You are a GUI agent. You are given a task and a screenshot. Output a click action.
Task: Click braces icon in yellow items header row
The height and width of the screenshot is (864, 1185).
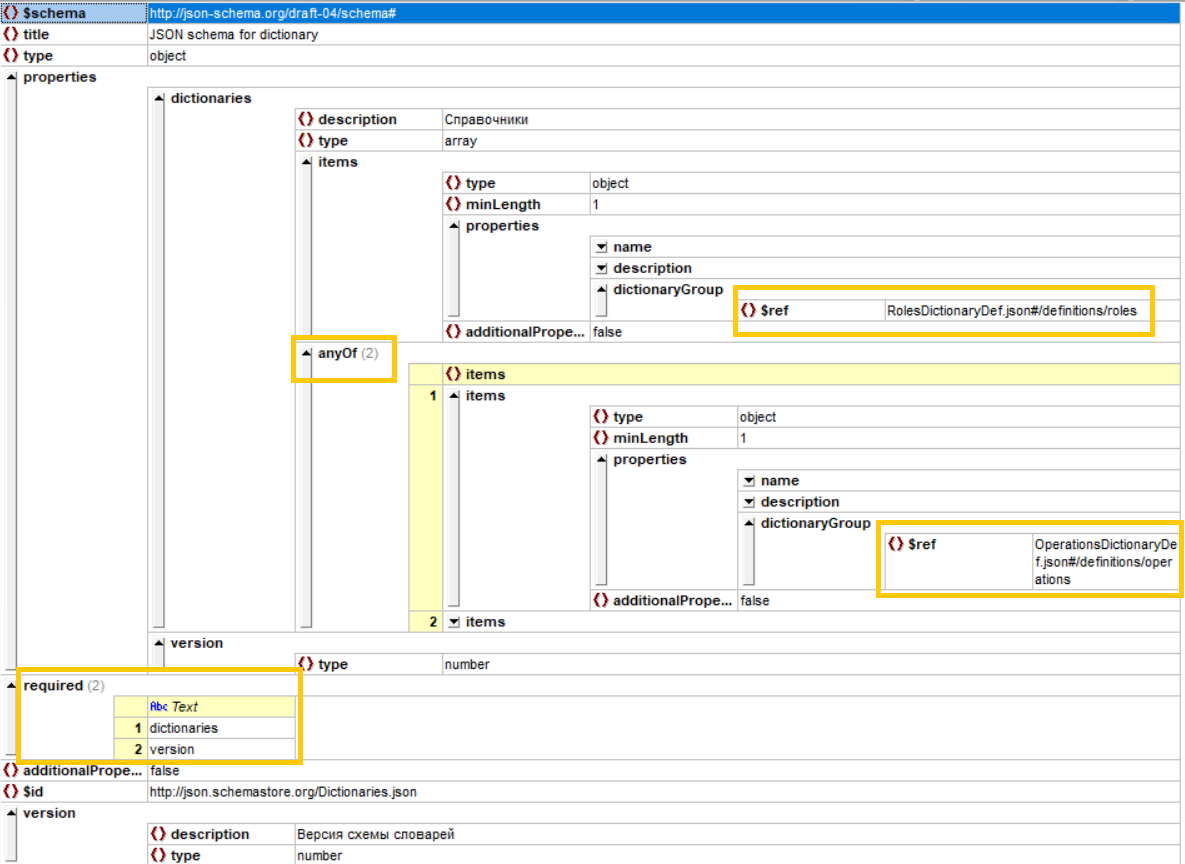tap(453, 373)
